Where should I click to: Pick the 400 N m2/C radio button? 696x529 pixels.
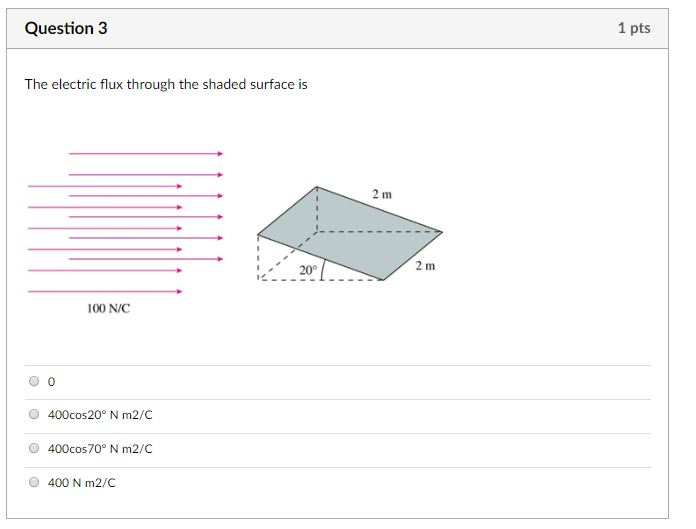34,482
